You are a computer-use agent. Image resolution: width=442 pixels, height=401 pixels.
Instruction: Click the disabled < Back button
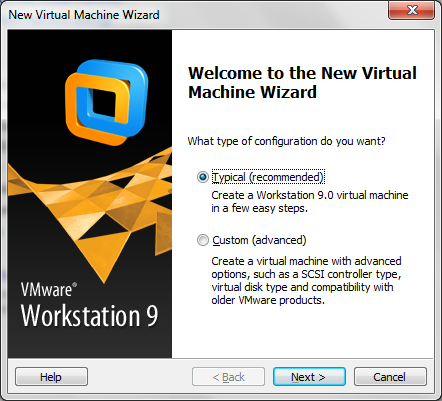click(228, 377)
